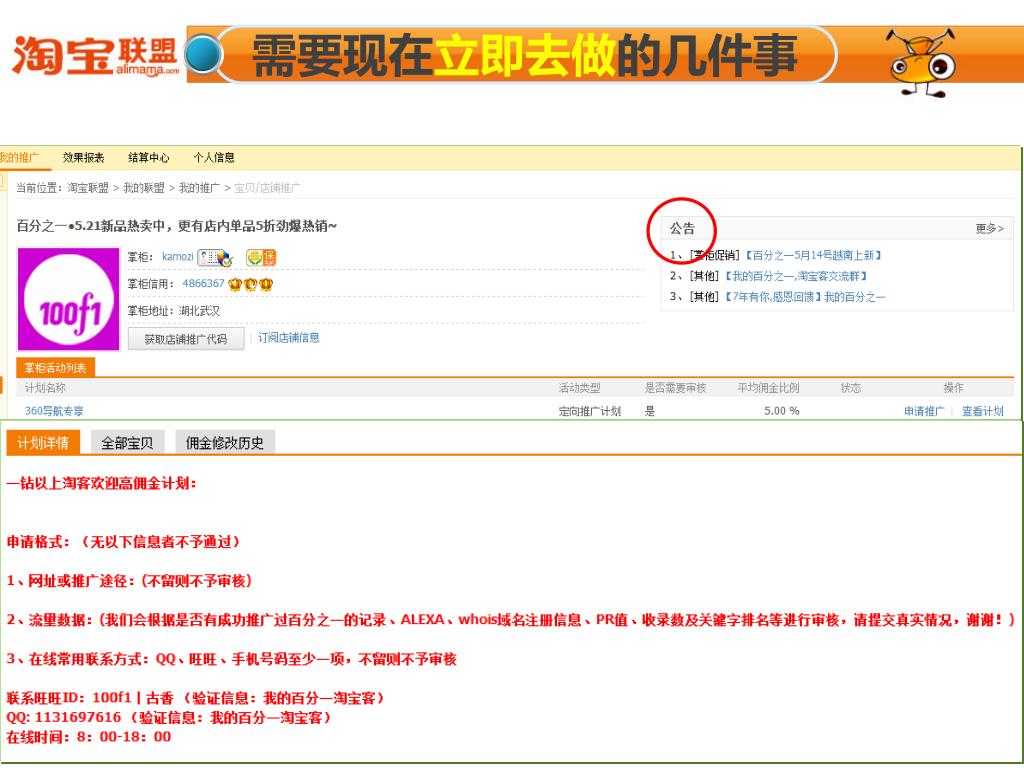Click the 公告 panel heading
1024x768 pixels.
pyautogui.click(x=682, y=229)
